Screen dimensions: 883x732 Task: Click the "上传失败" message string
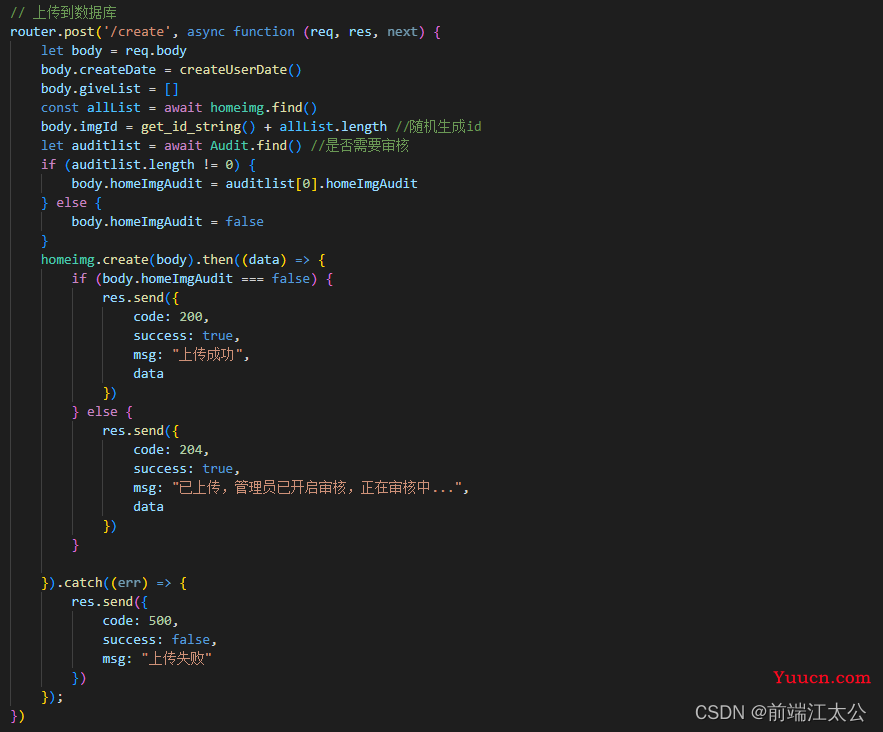pyautogui.click(x=176, y=658)
